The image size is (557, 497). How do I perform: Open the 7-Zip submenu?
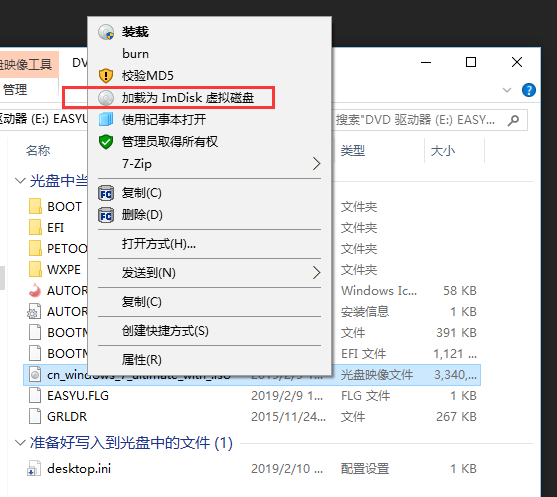coord(210,164)
